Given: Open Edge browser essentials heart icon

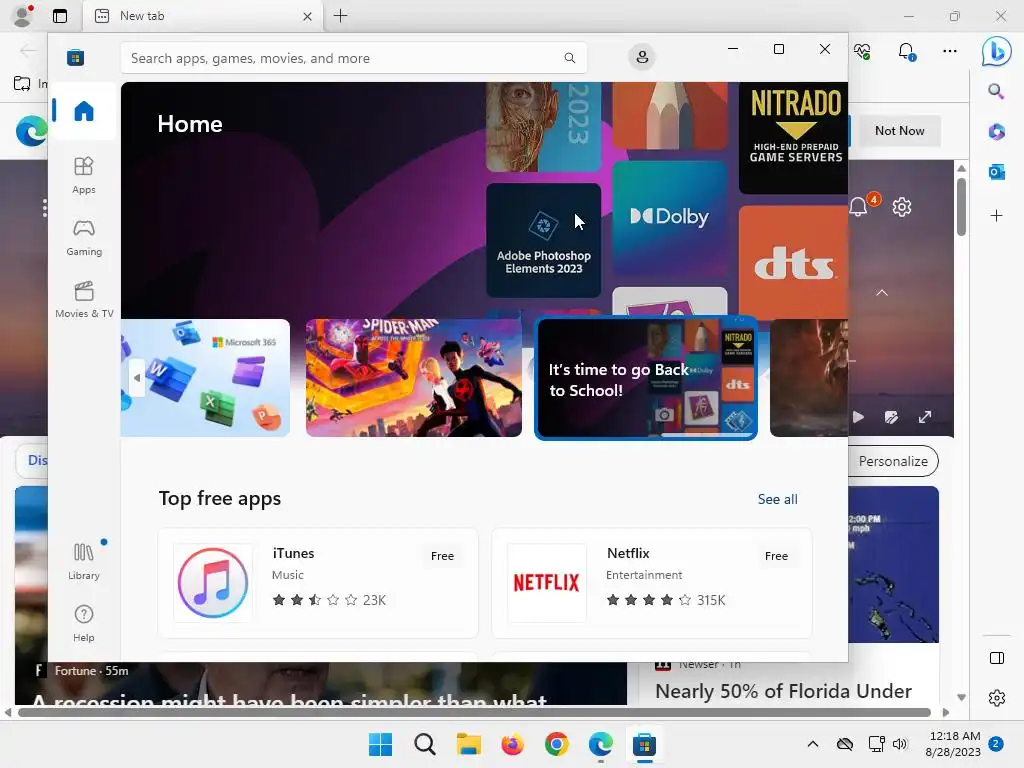Looking at the screenshot, I should coord(862,51).
